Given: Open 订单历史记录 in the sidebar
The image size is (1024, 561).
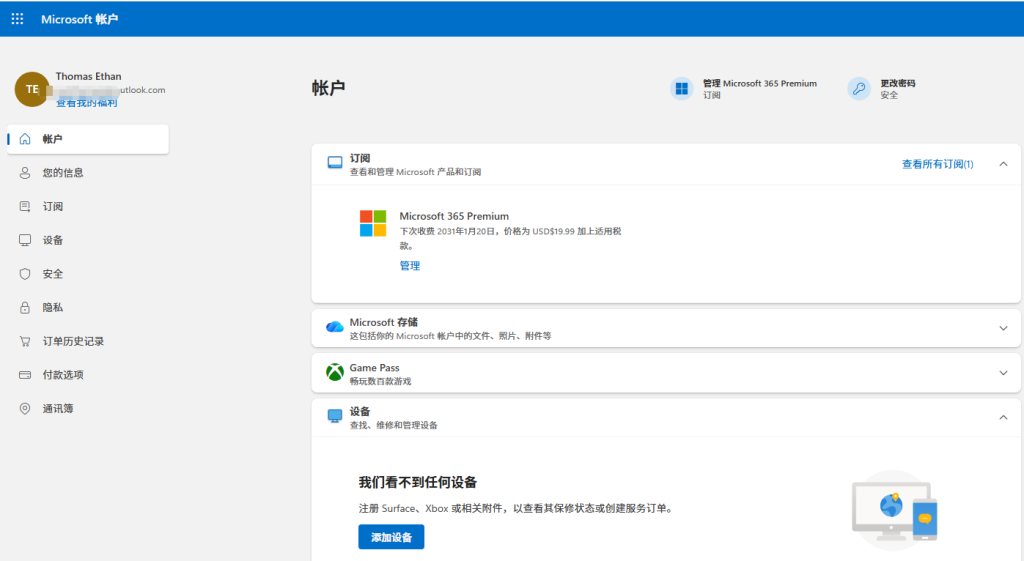Looking at the screenshot, I should pyautogui.click(x=73, y=341).
